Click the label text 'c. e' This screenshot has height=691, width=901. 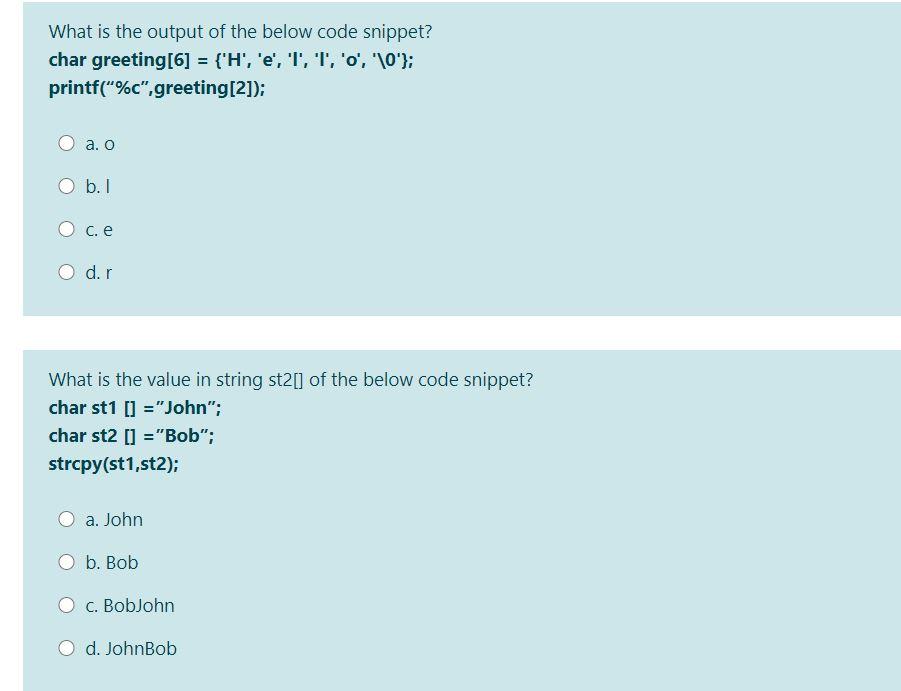(x=98, y=229)
